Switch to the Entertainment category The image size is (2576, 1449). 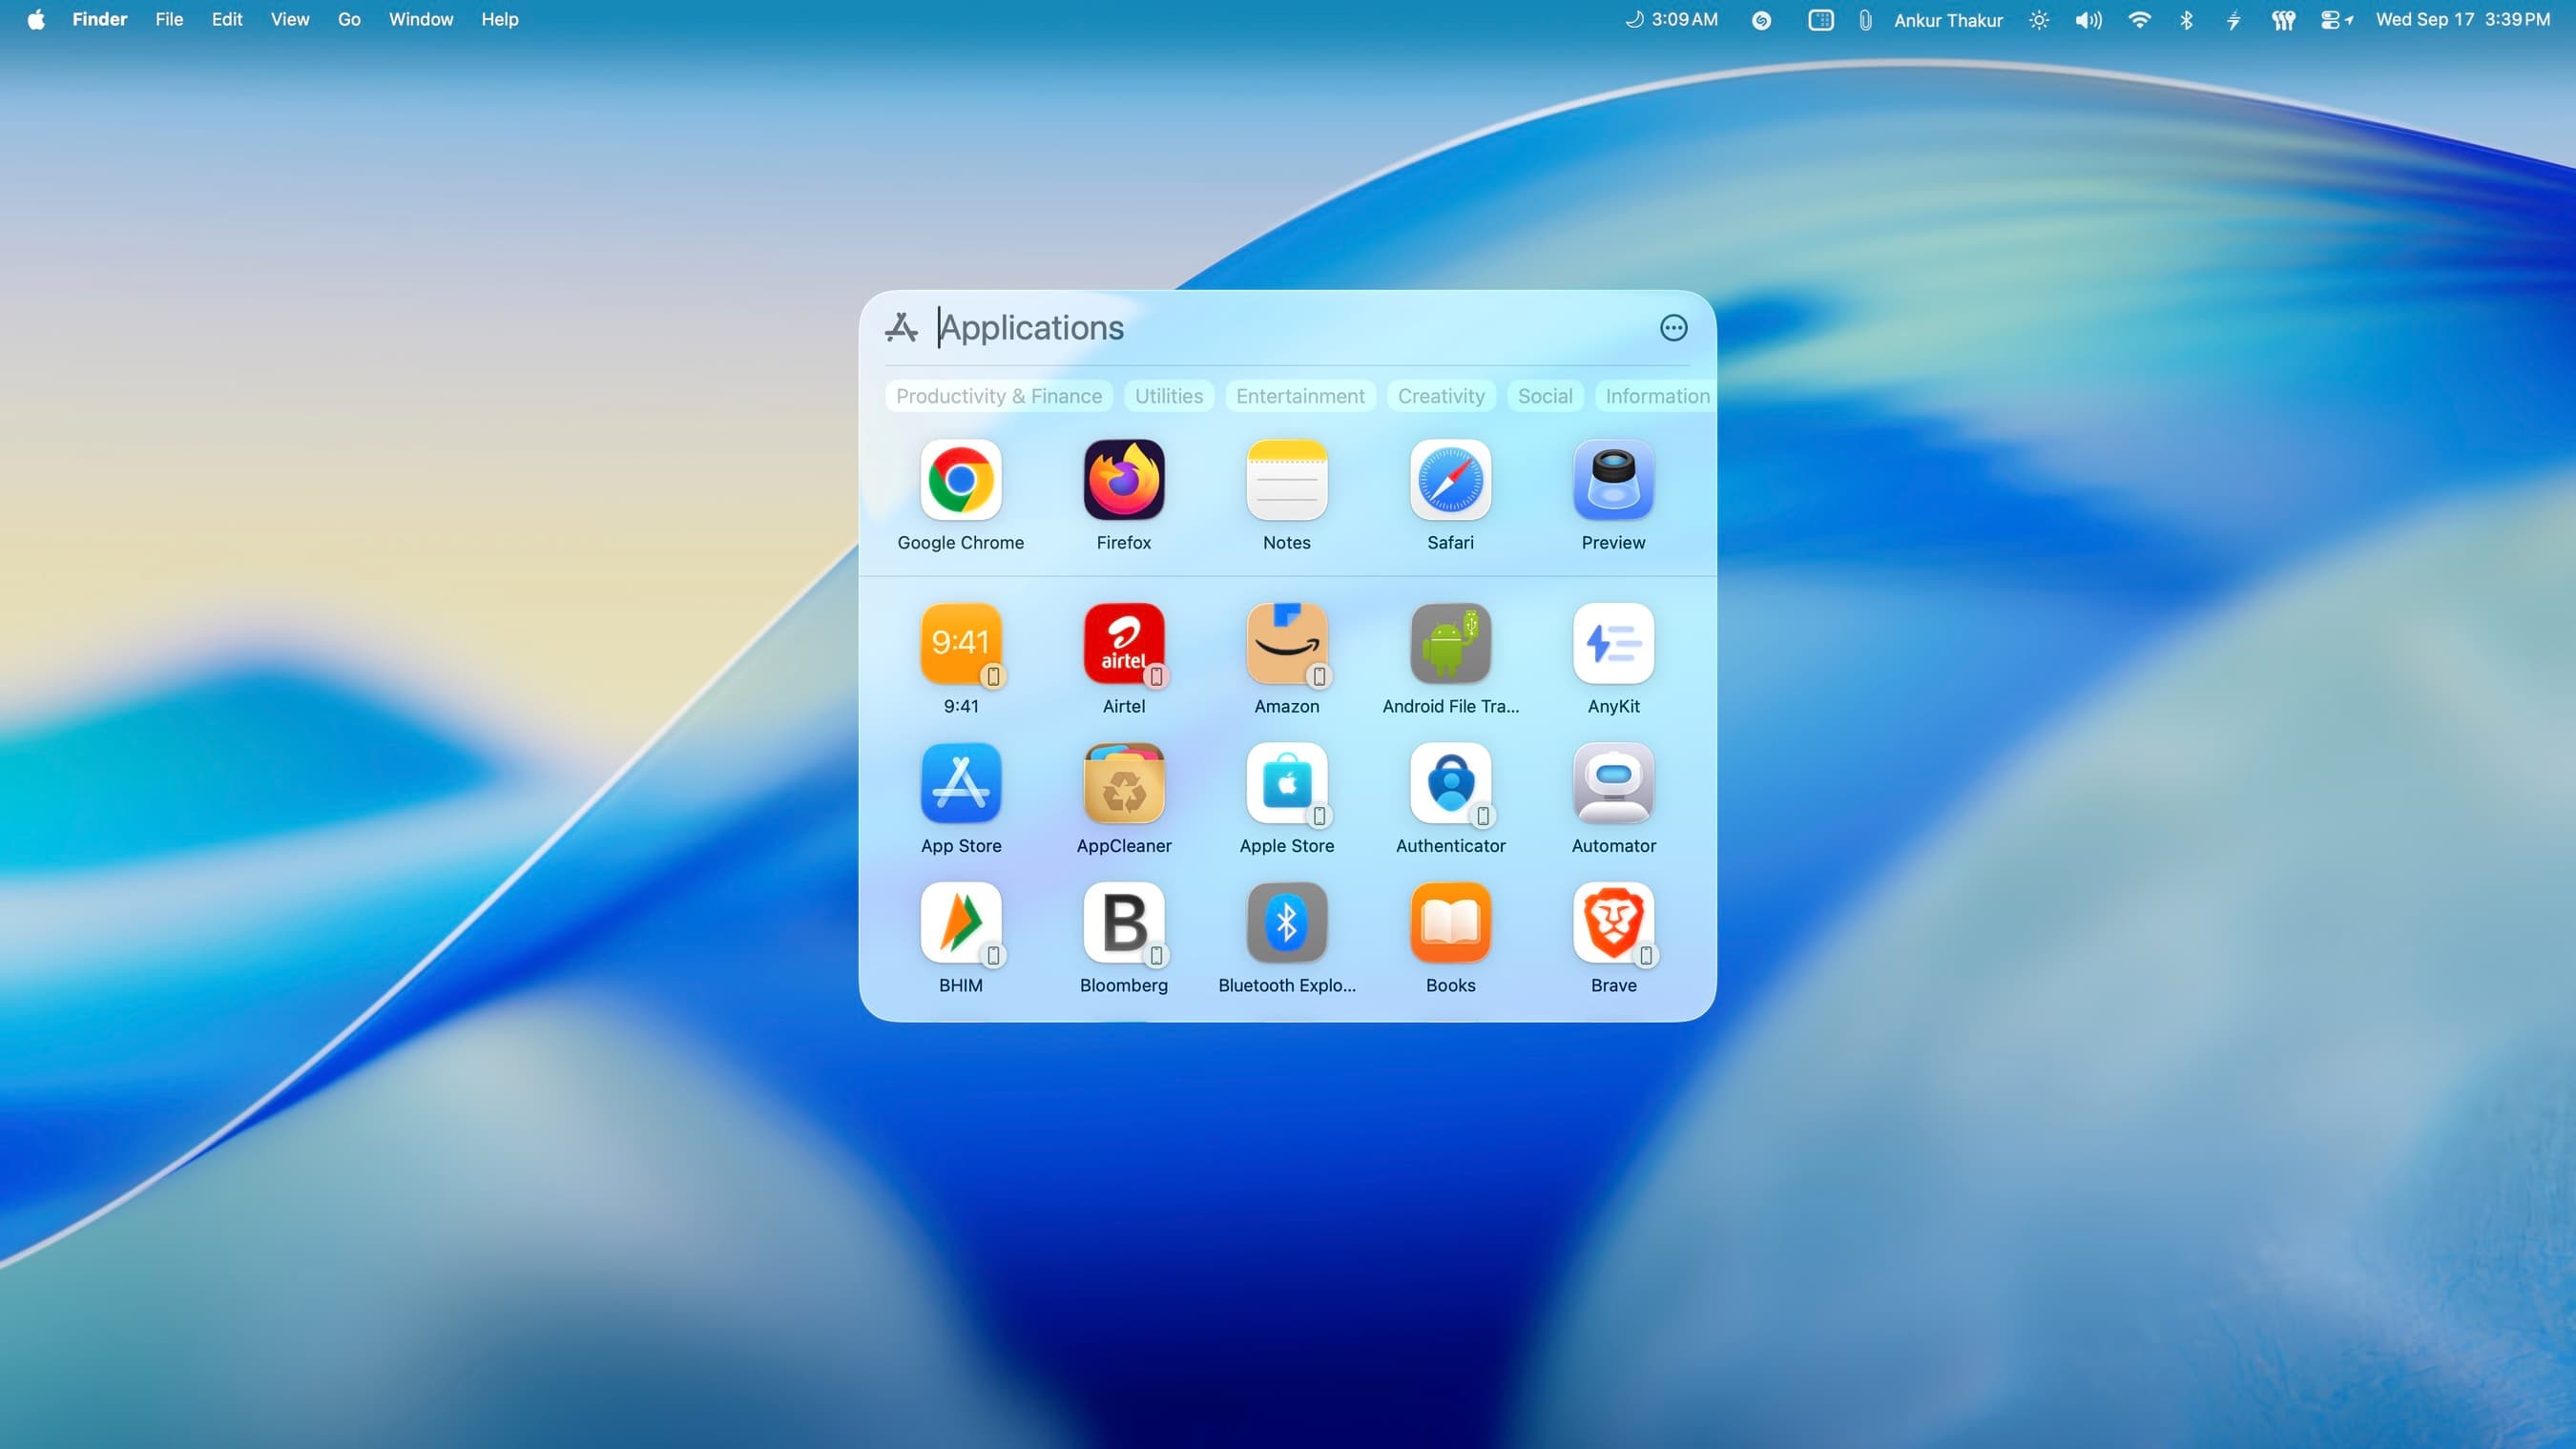click(1300, 396)
